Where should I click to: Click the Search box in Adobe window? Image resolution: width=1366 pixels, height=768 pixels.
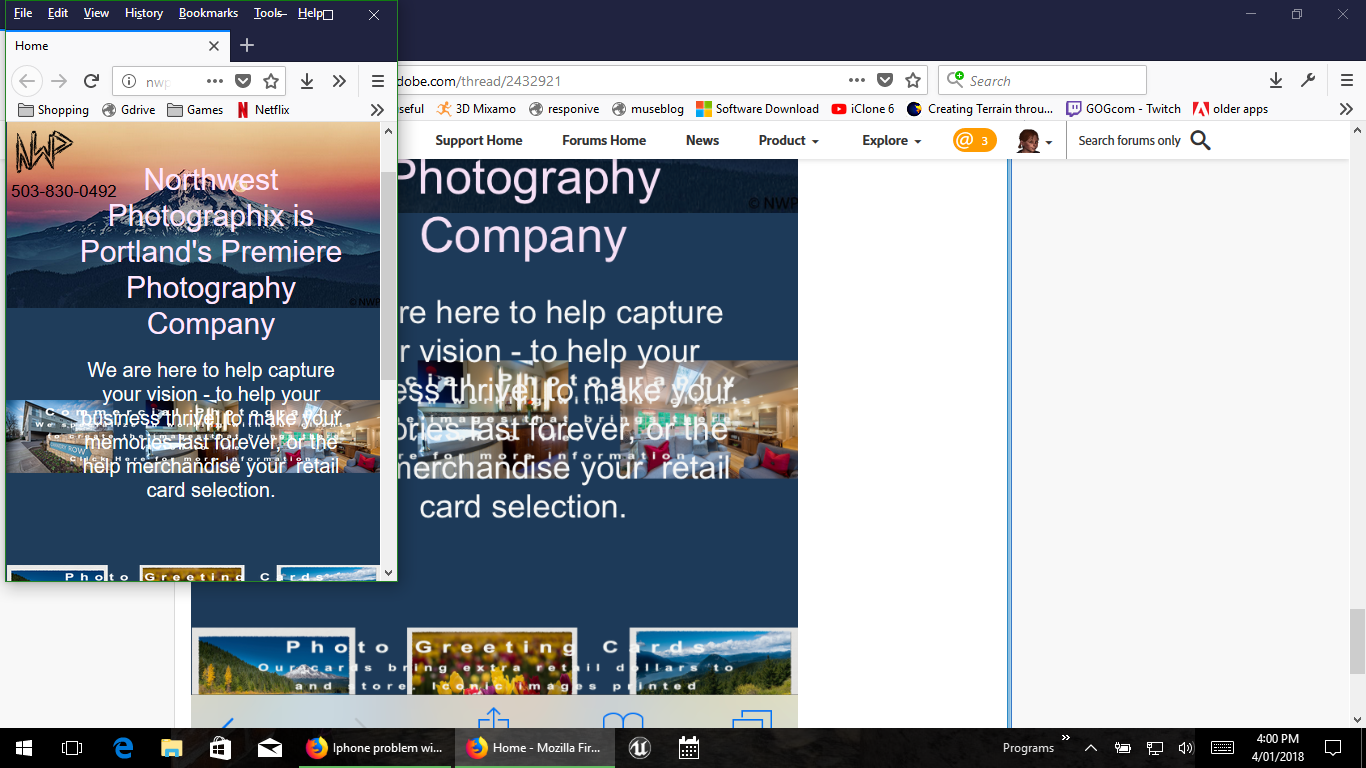(x=1042, y=81)
